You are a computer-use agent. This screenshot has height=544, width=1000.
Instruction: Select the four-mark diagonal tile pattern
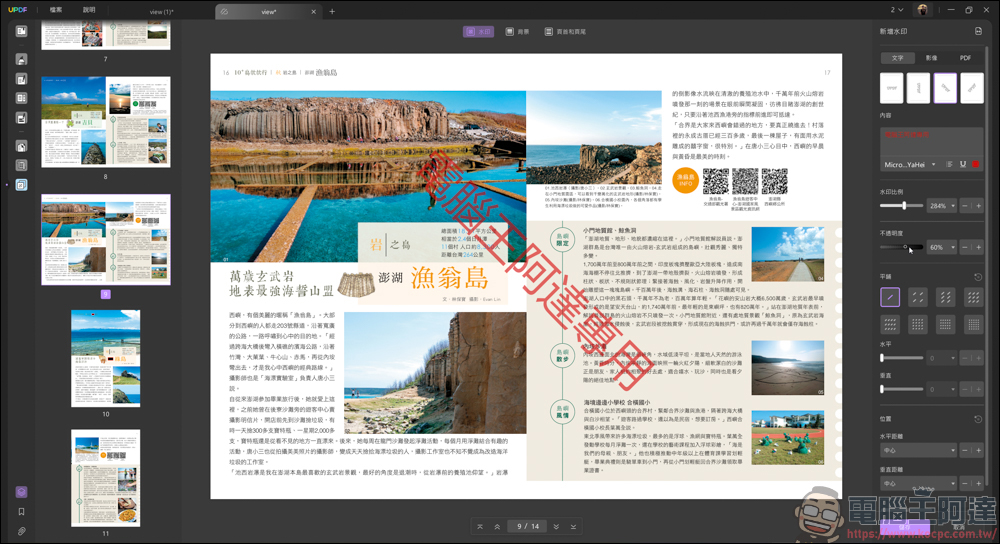[918, 297]
